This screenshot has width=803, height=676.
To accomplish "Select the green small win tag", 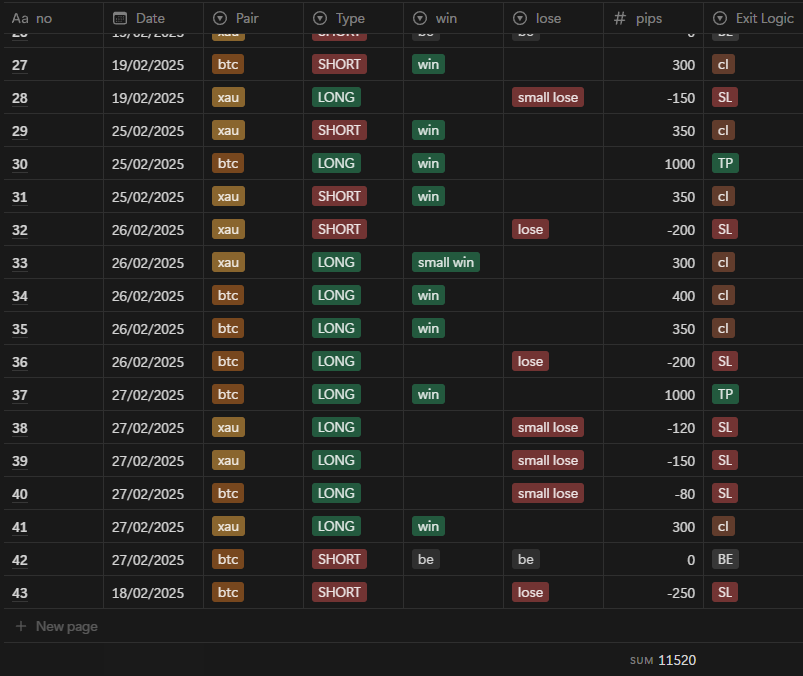I will click(x=446, y=262).
